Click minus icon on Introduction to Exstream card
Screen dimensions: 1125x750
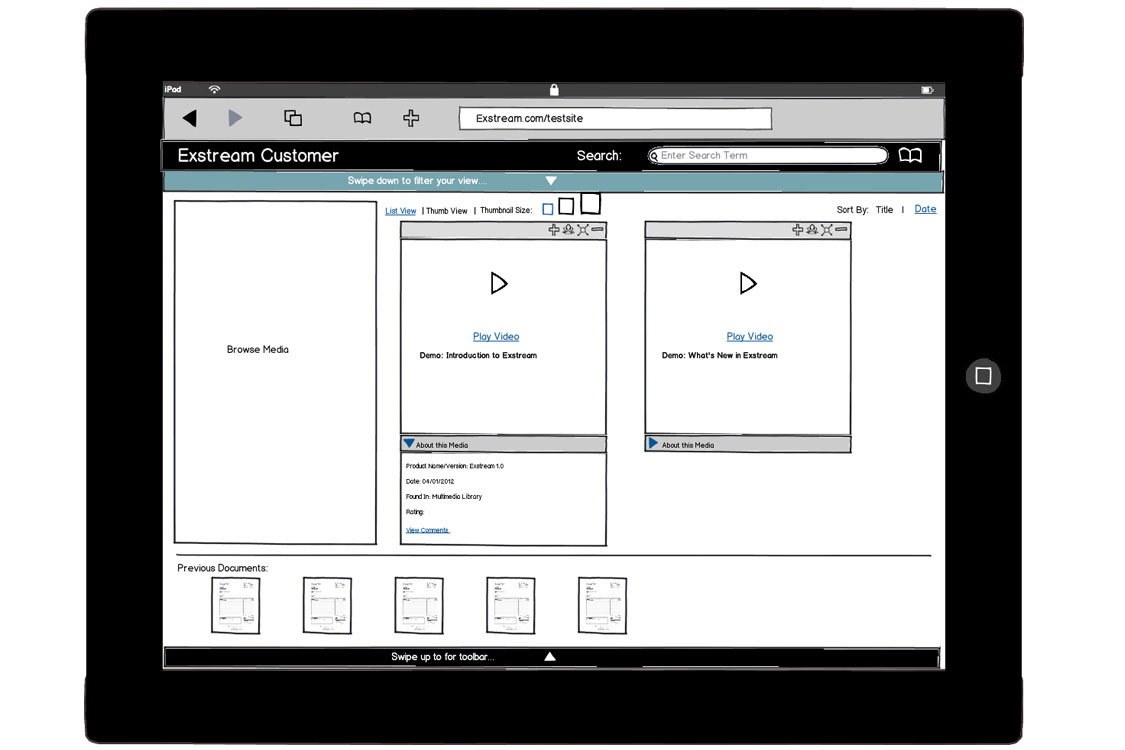(x=597, y=230)
